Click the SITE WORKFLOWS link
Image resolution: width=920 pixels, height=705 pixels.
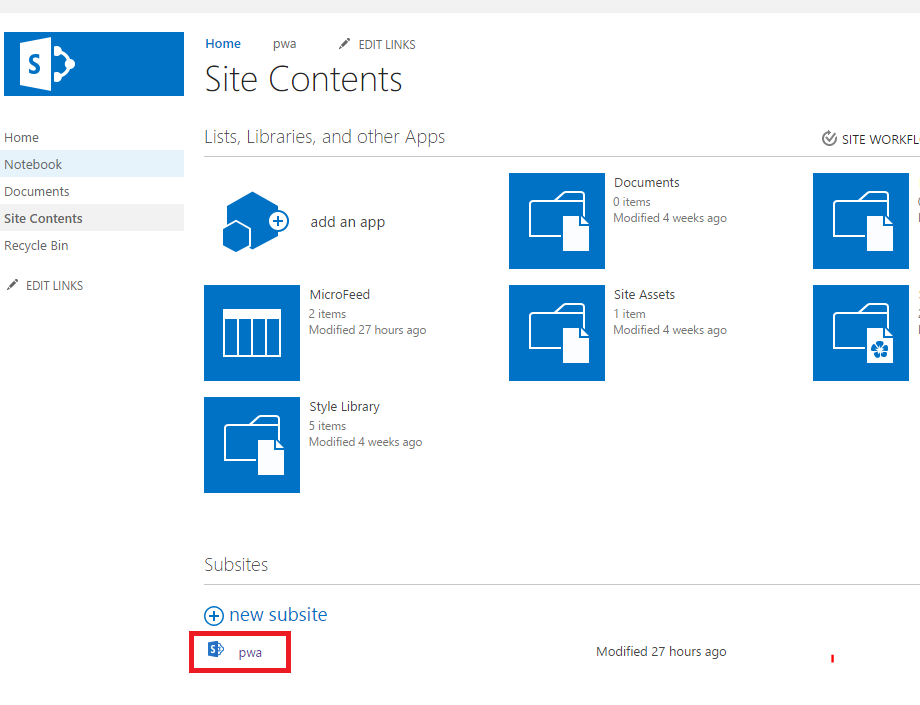[881, 139]
